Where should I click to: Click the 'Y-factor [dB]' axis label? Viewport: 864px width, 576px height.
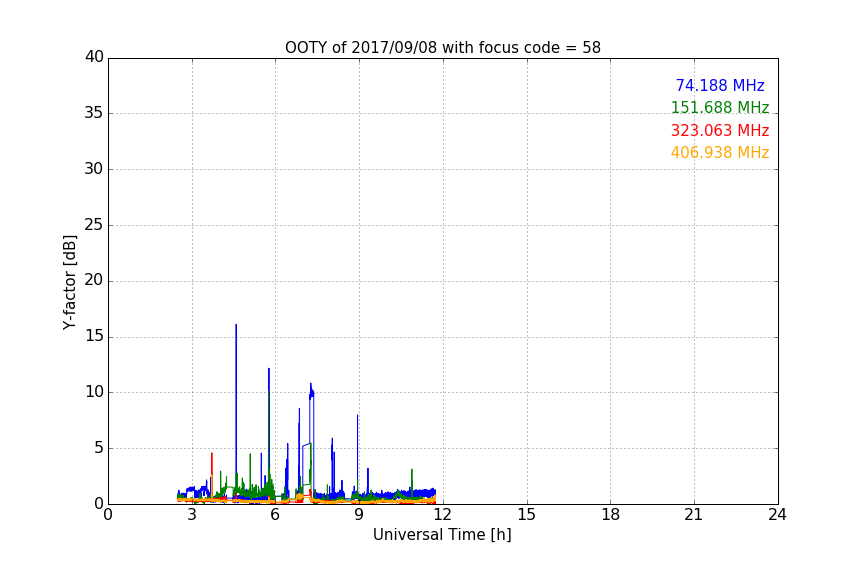[69, 282]
